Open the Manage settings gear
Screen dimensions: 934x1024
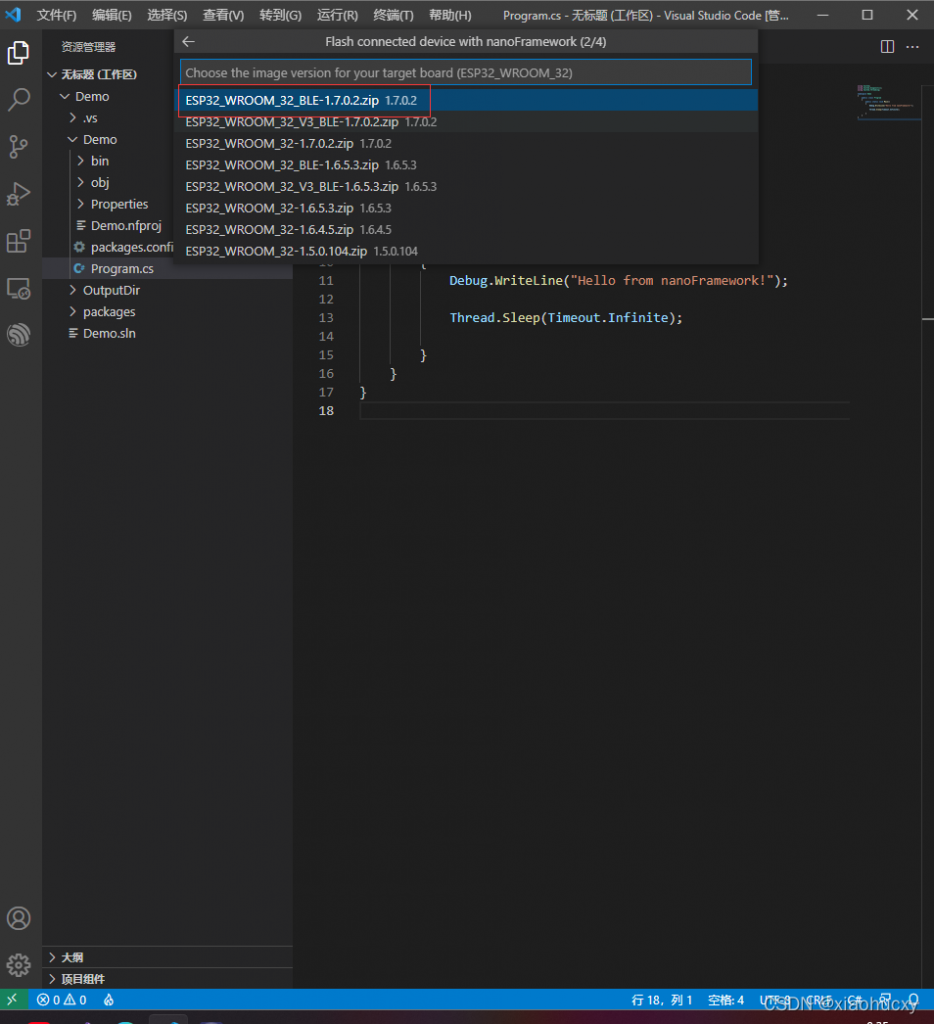point(18,965)
